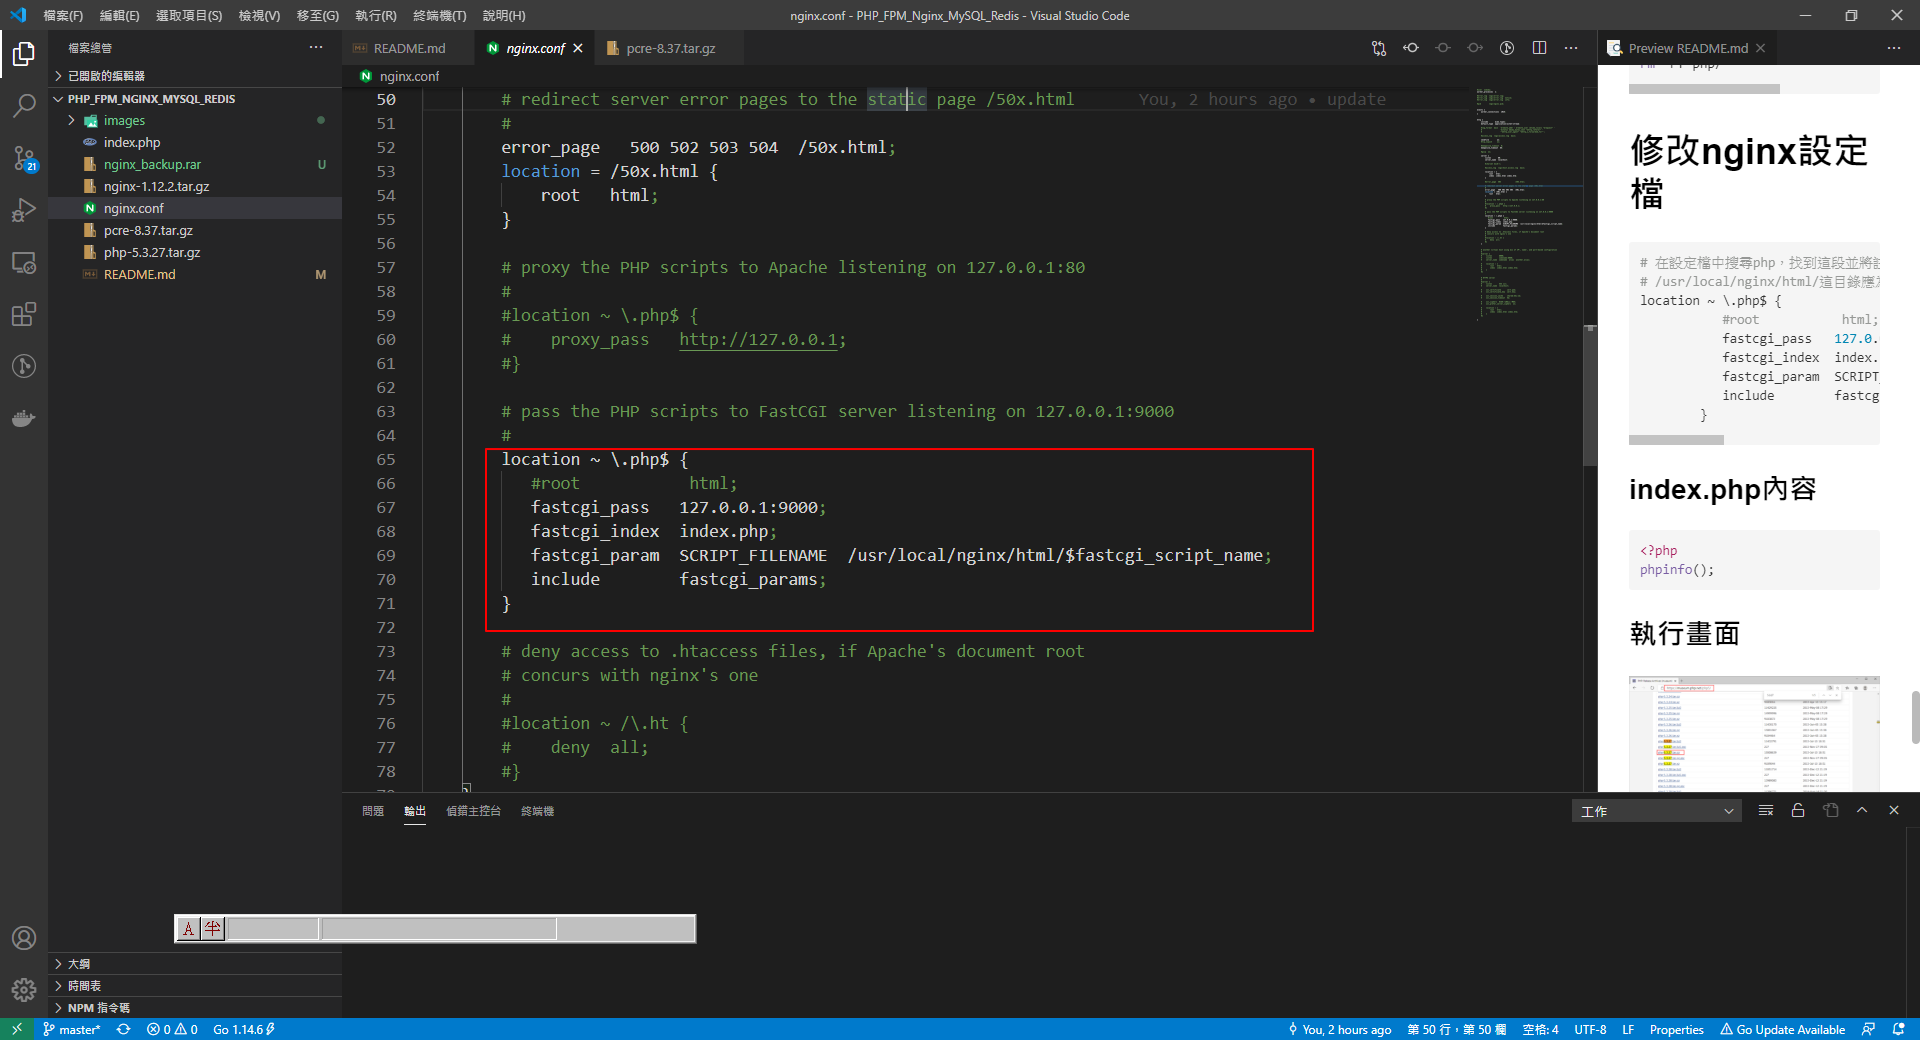This screenshot has height=1040, width=1920.
Task: Open the output channel dropdown
Action: [x=1656, y=811]
